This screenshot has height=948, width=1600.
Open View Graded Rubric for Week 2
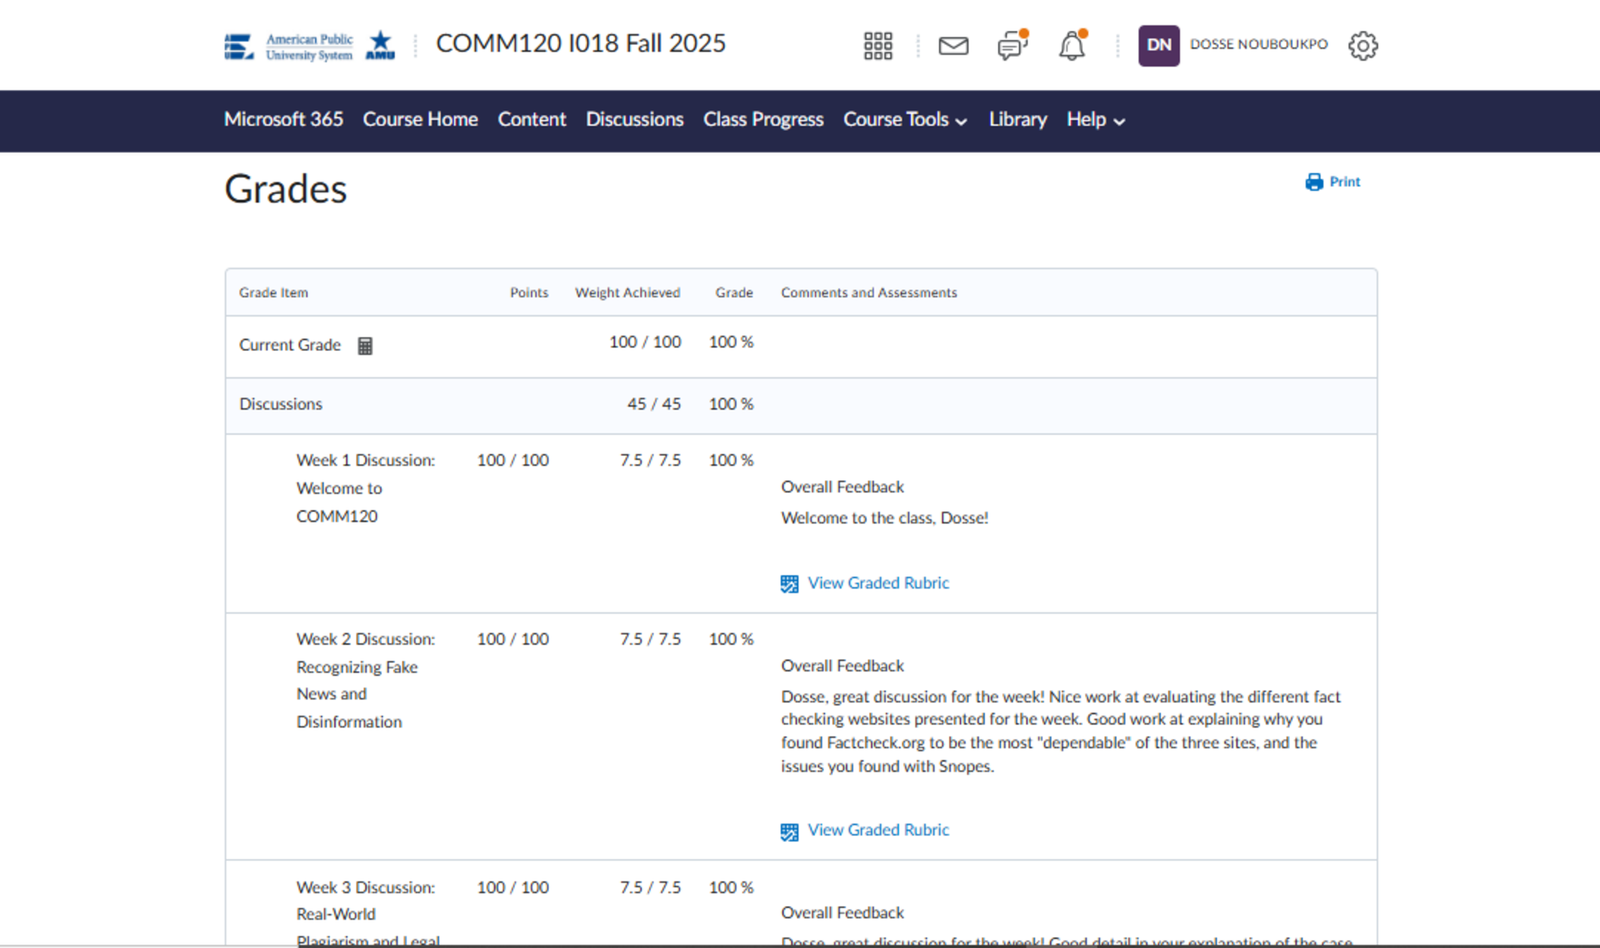tap(879, 830)
